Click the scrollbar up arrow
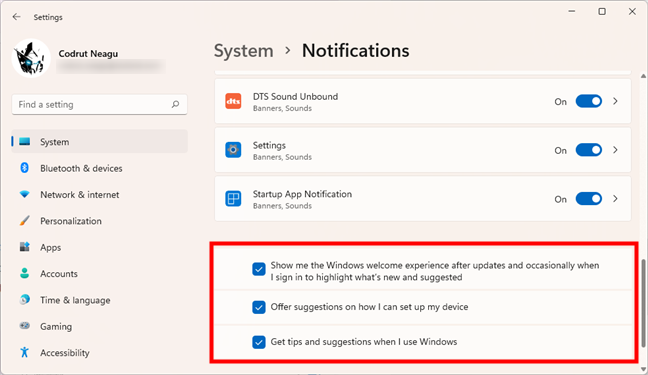Screen dimensions: 648x375 click(643, 76)
